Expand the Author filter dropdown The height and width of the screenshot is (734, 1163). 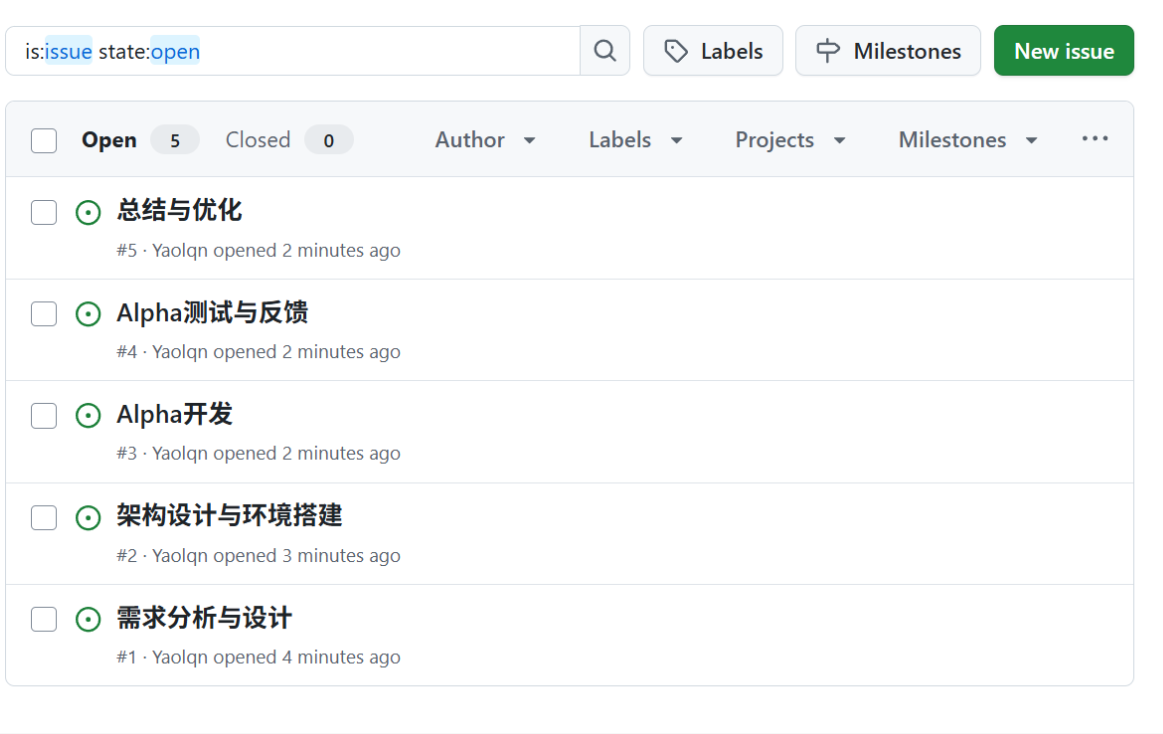pos(485,140)
